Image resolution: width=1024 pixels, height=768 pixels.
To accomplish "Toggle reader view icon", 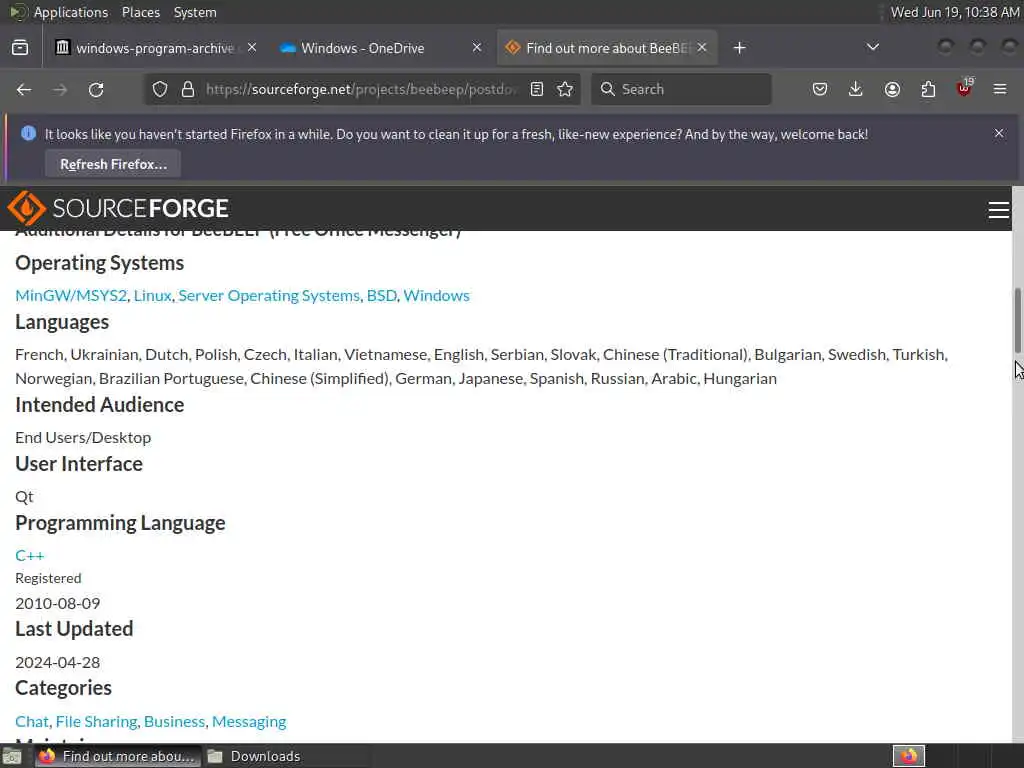I will pos(537,89).
